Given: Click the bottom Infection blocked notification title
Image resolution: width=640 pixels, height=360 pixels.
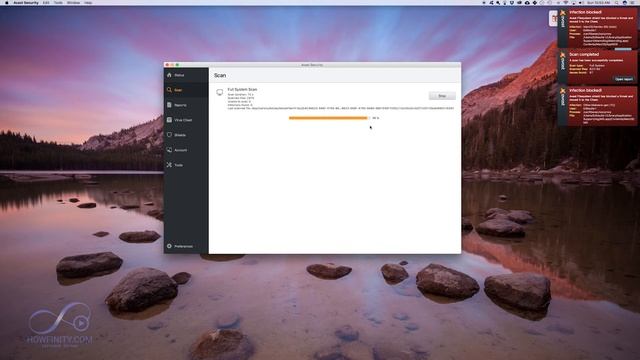Looking at the screenshot, I should [585, 90].
